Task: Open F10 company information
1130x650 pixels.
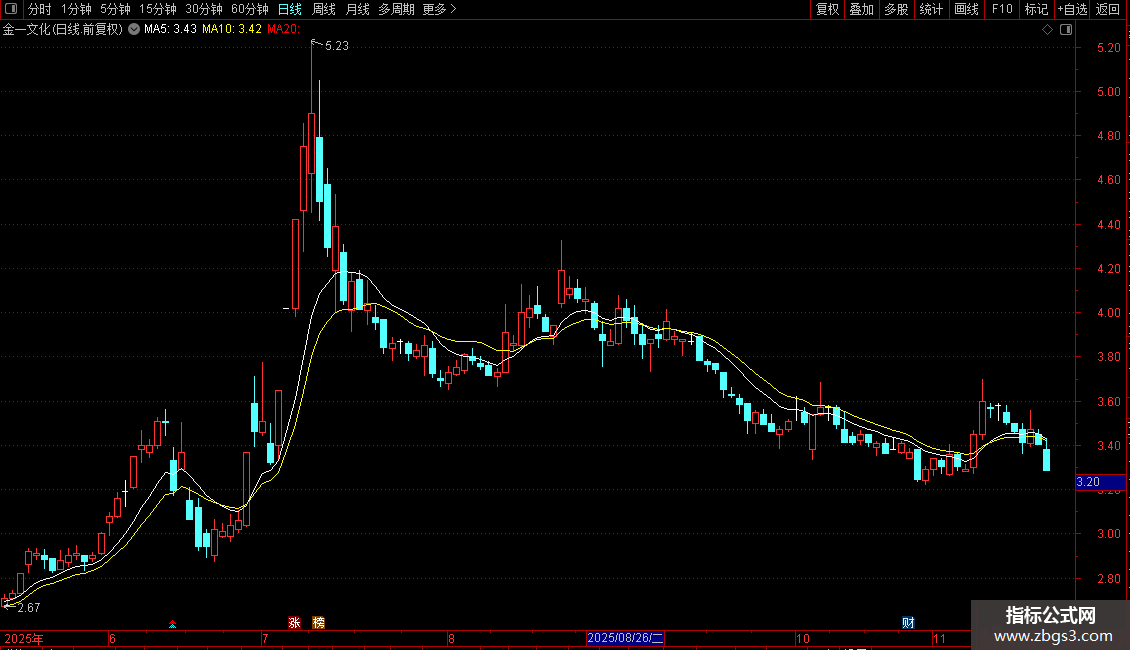Action: (x=1002, y=9)
